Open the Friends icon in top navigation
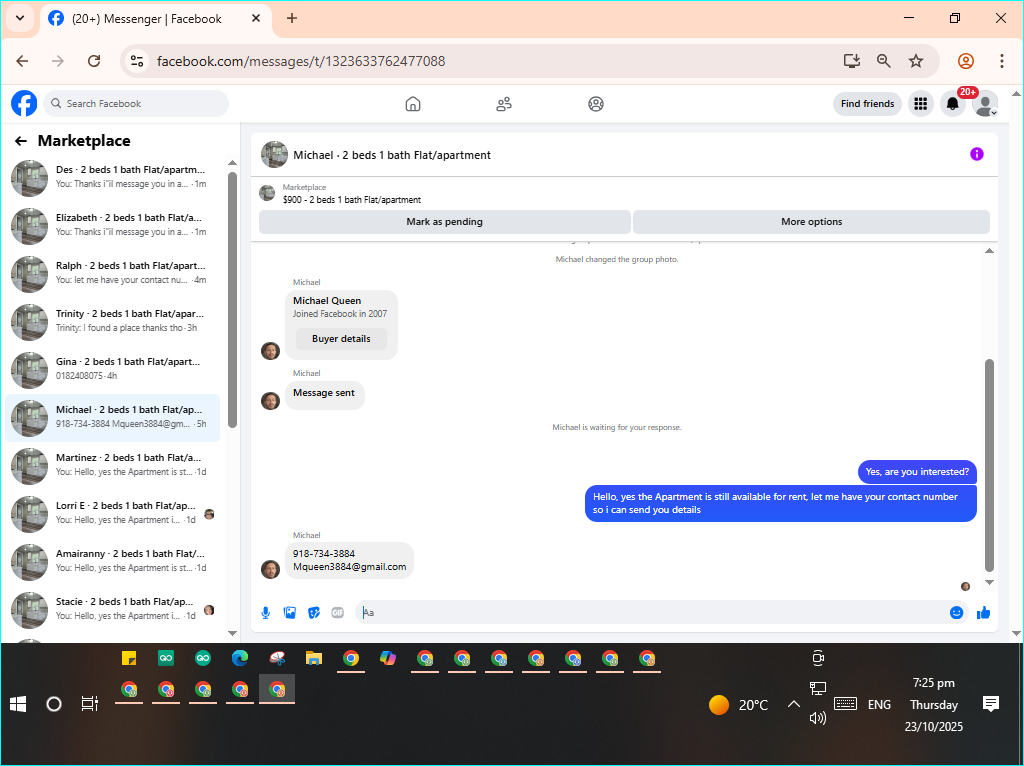The height and width of the screenshot is (766, 1024). (504, 104)
